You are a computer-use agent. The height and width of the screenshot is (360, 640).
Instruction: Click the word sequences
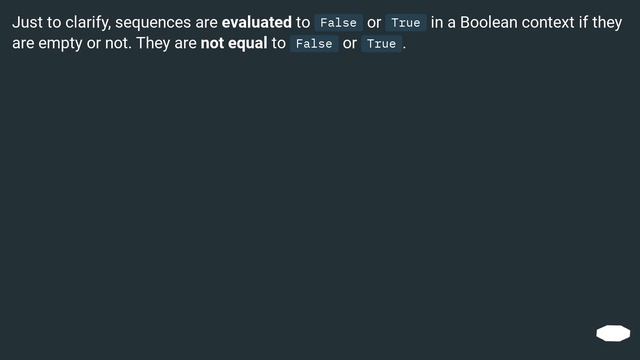[x=153, y=23]
